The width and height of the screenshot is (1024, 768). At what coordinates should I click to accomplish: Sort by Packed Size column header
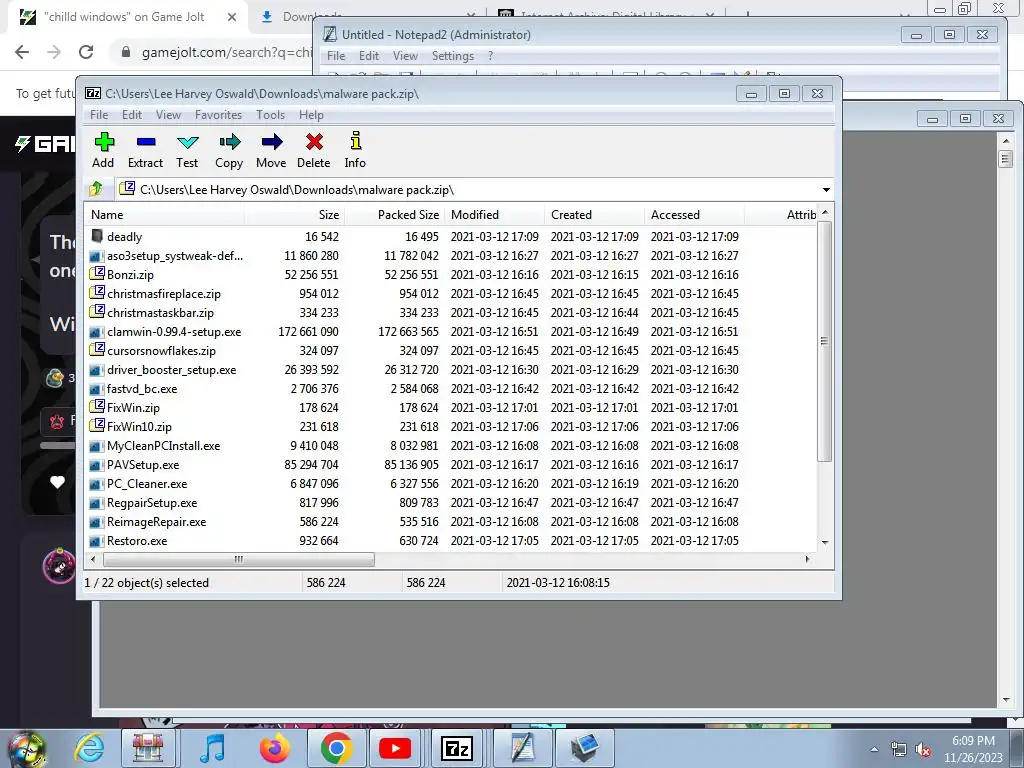click(x=394, y=215)
